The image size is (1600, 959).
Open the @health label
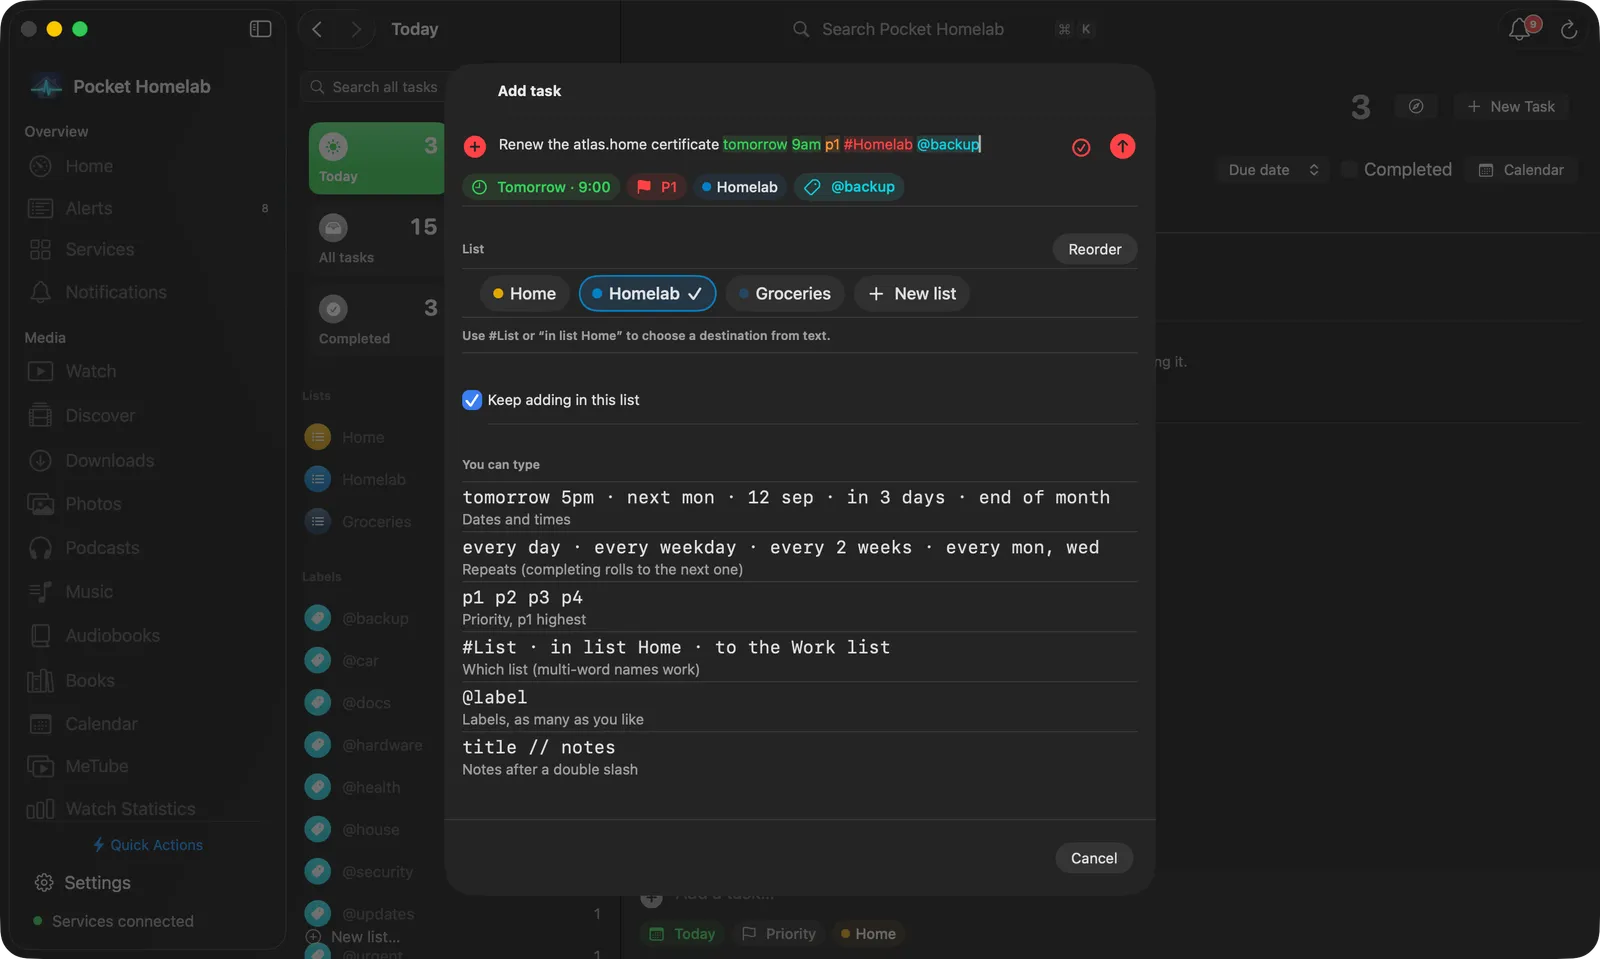click(x=373, y=787)
